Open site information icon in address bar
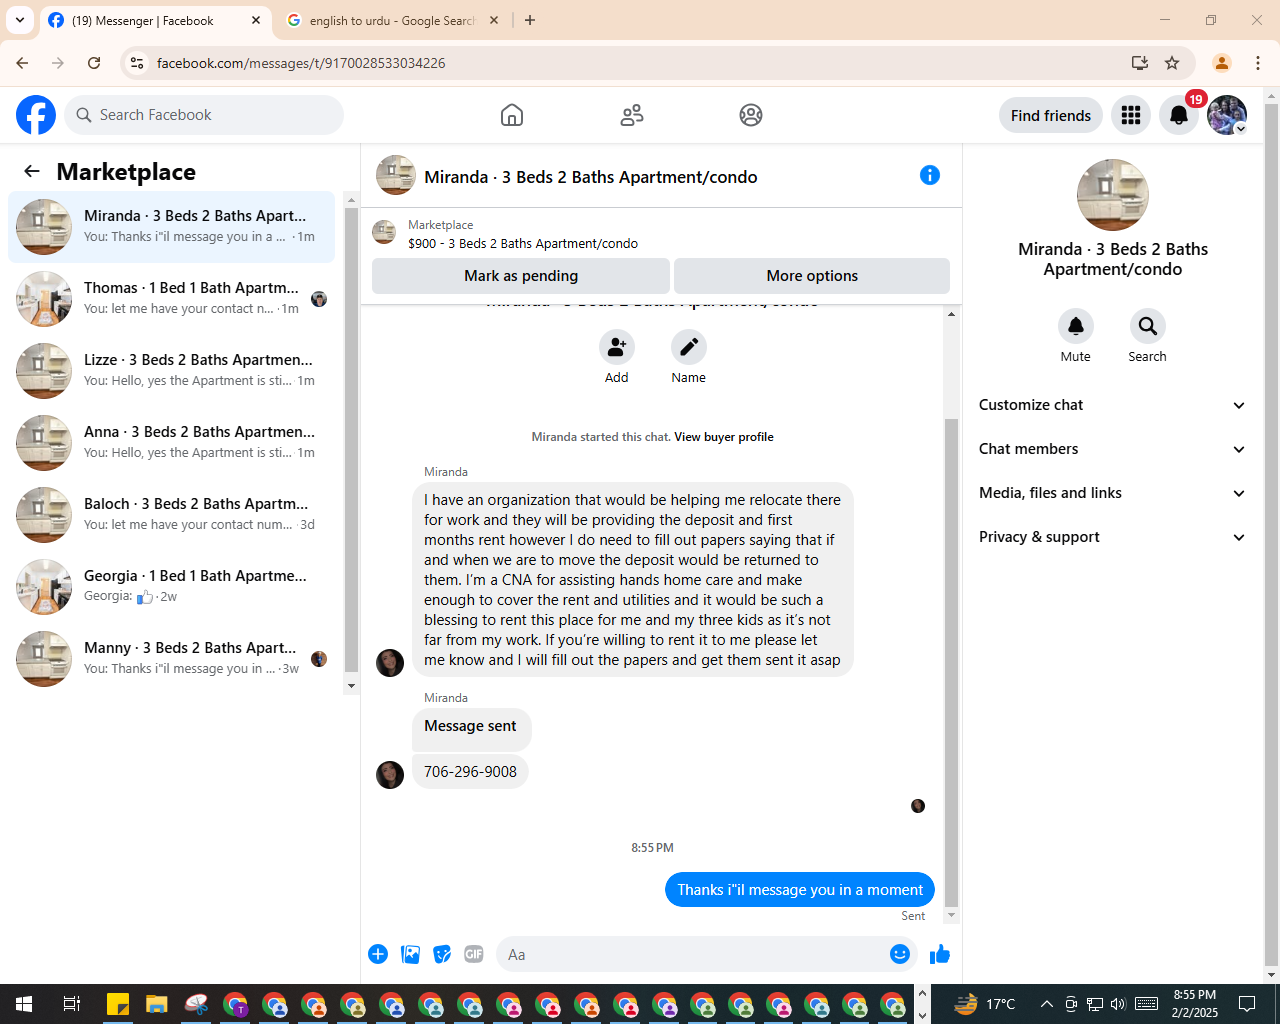Image resolution: width=1280 pixels, height=1024 pixels. coord(137,63)
